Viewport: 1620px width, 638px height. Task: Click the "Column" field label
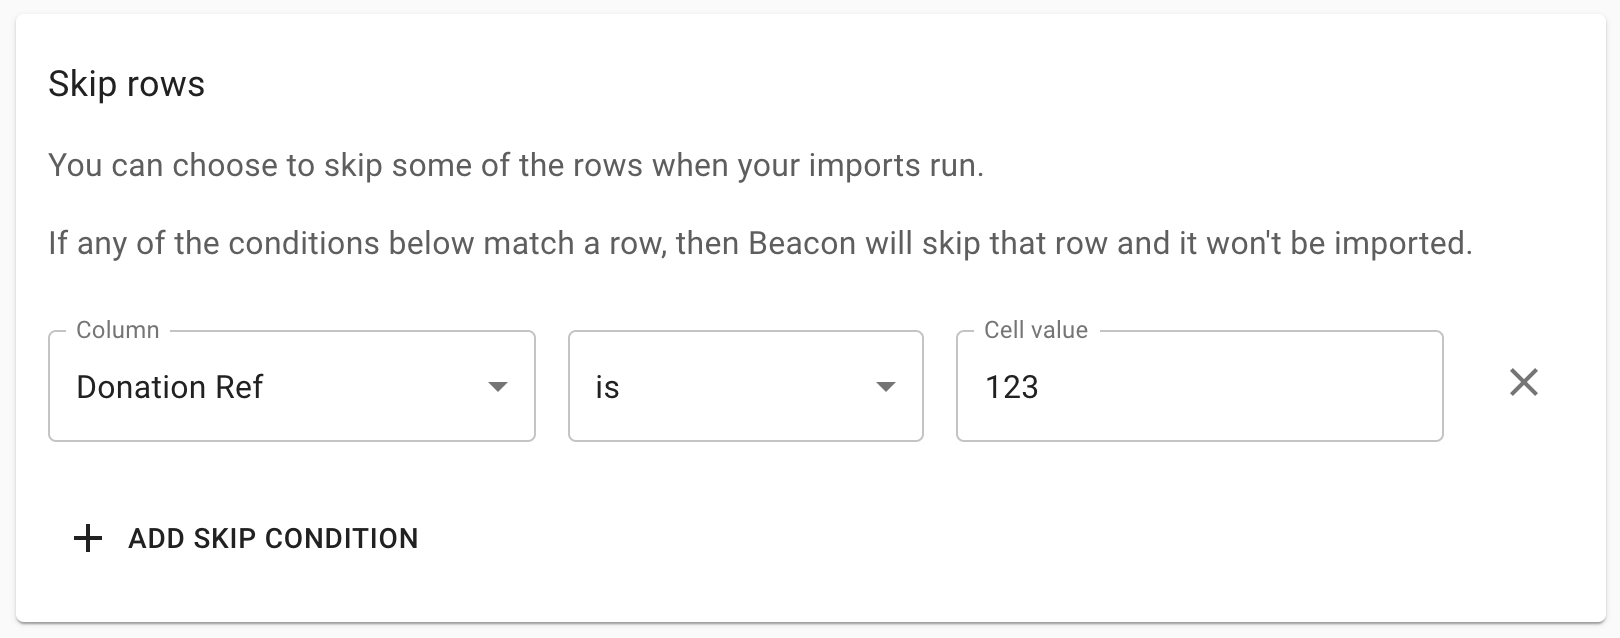pos(118,330)
